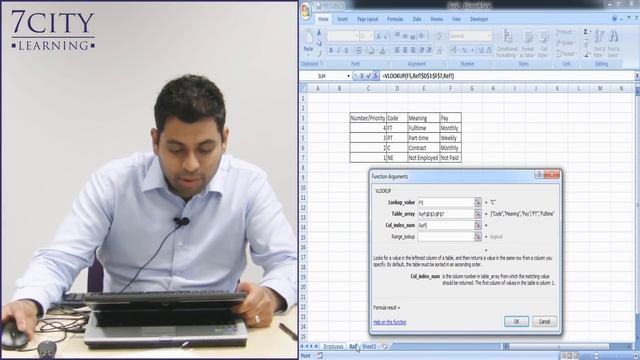Switch to the Employees sheet tab
640x360 pixels.
click(x=333, y=347)
